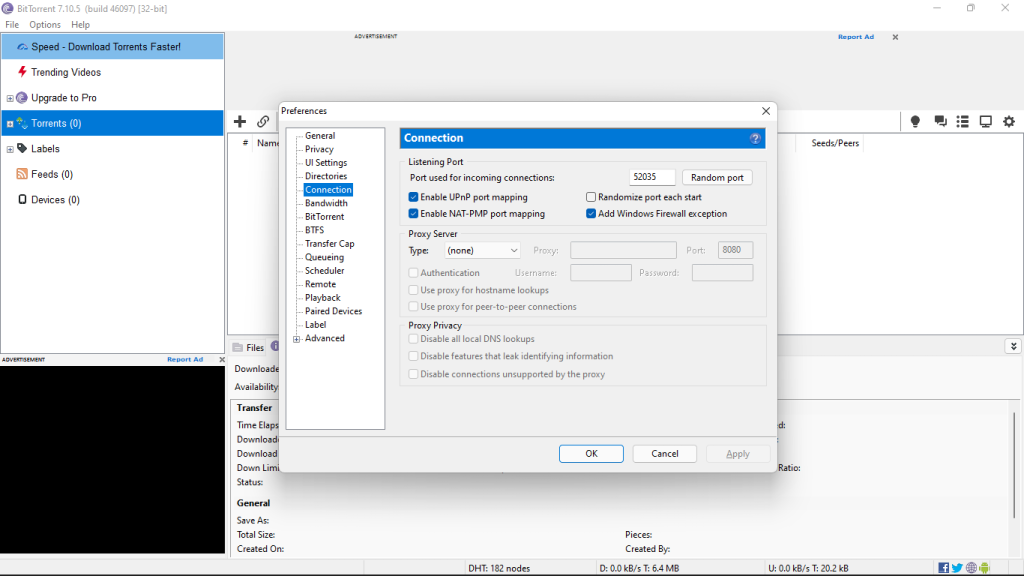Enable Randomize port each start
The height and width of the screenshot is (576, 1024).
point(591,197)
